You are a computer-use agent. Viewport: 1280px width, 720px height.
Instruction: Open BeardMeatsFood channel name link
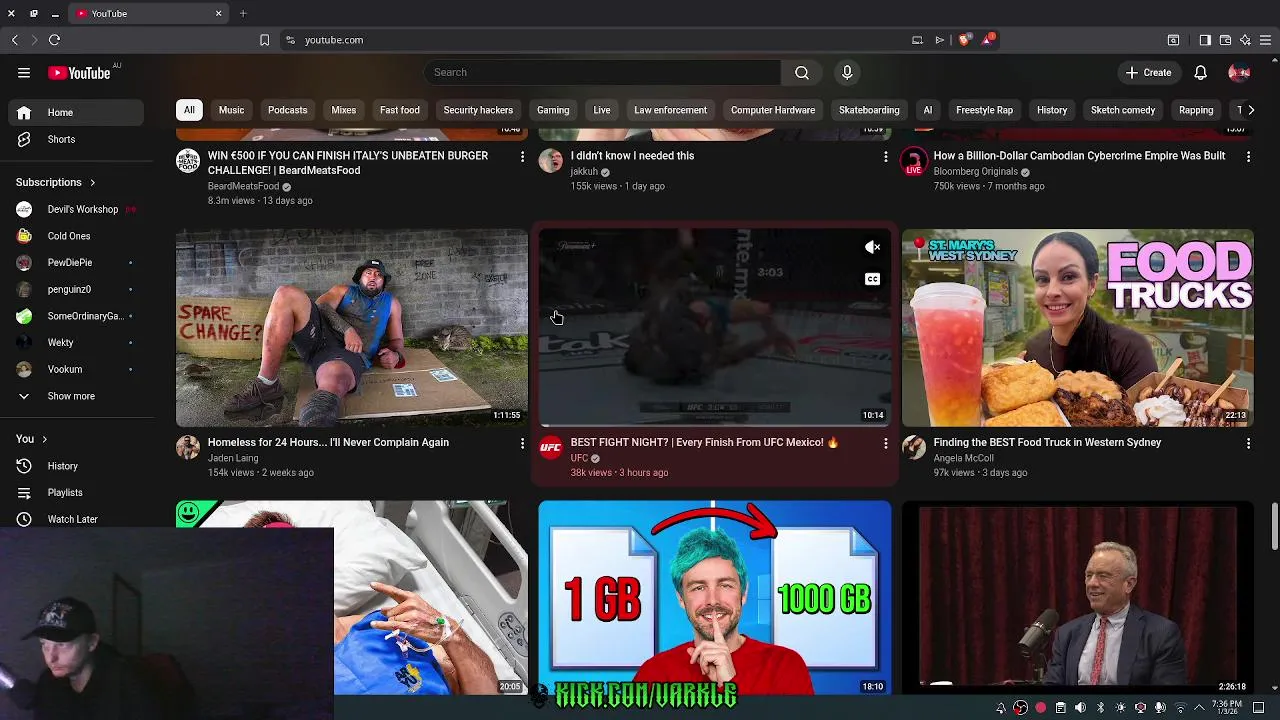tap(243, 186)
